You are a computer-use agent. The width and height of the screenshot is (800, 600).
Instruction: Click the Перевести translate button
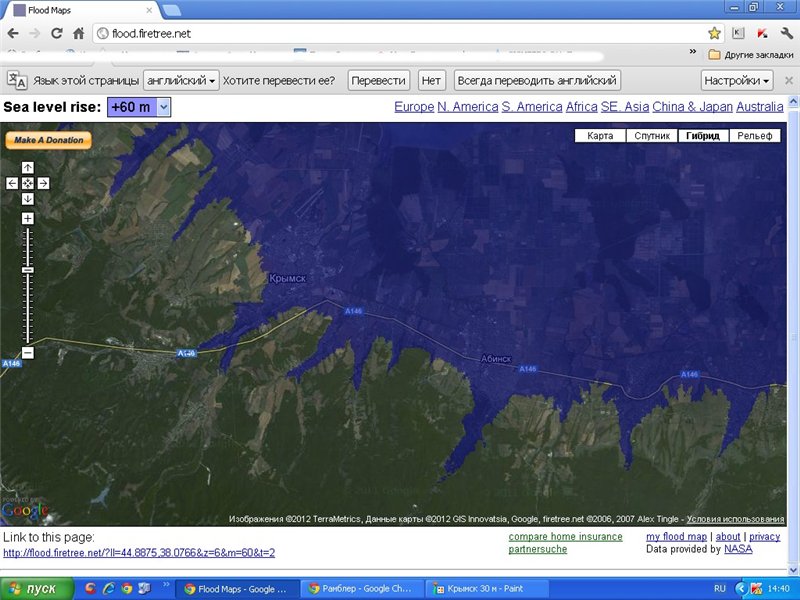[379, 80]
